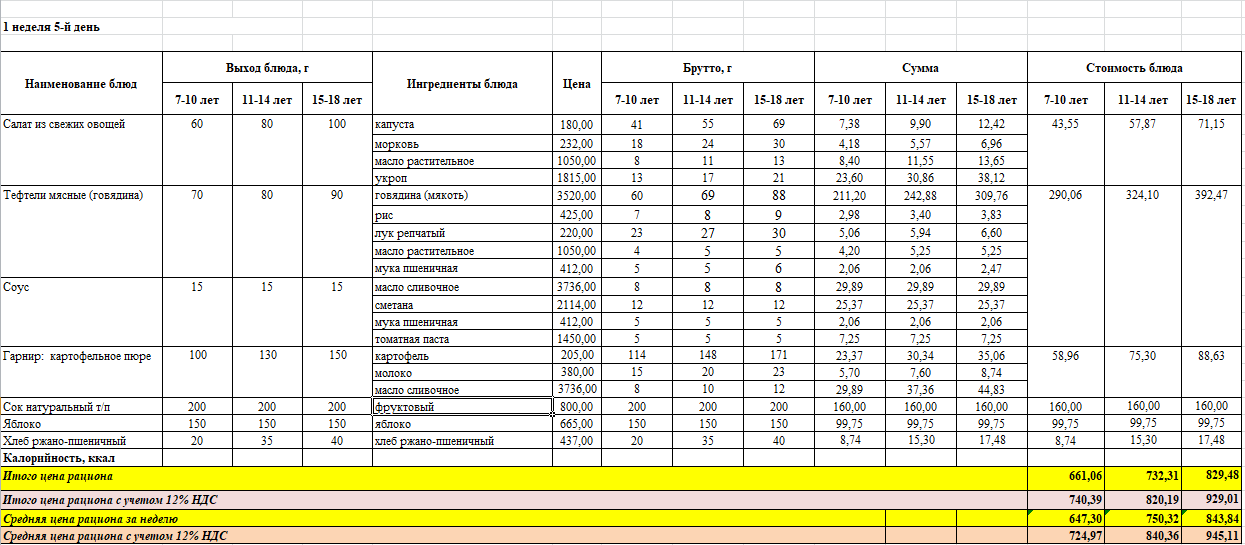Screen dimensions: 1245x545
Task: Click the 'Наименование блюд' column header cell
Action: point(81,84)
